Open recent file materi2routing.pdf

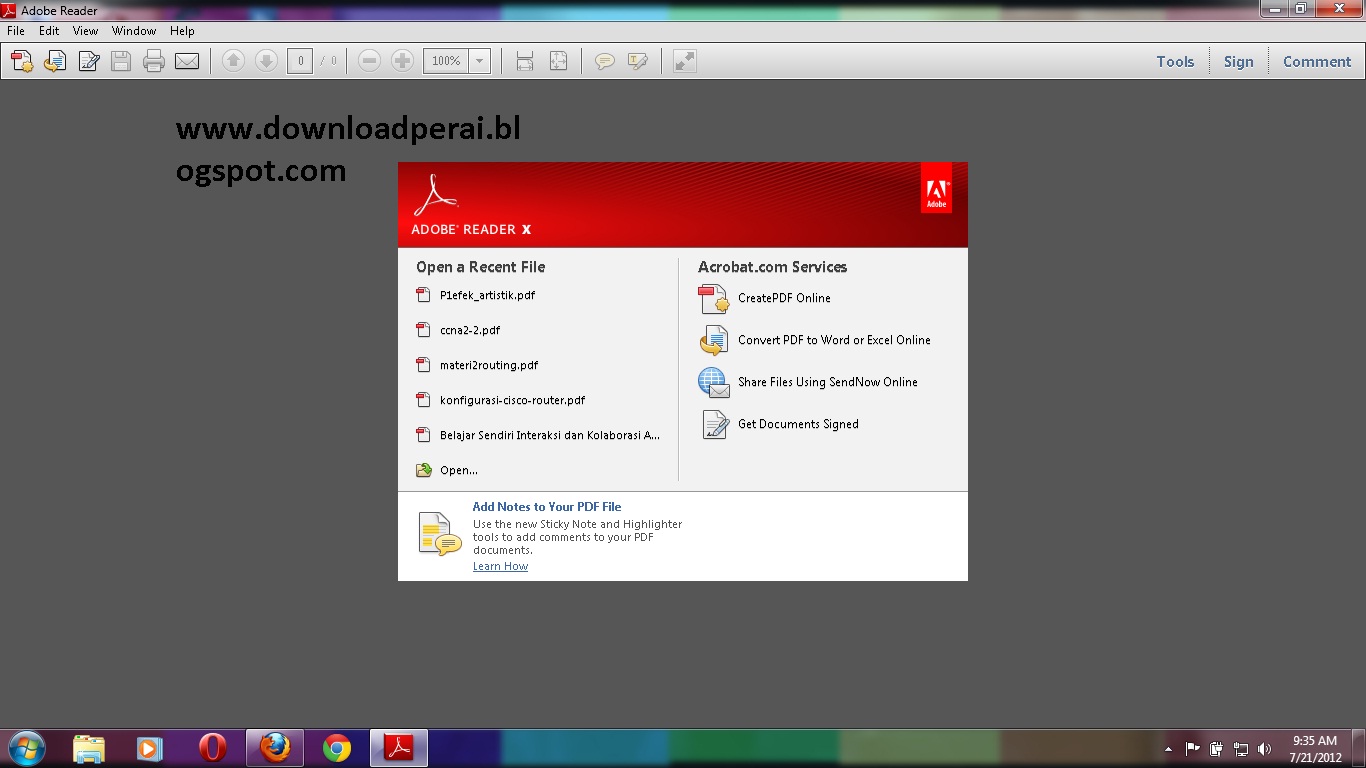pyautogui.click(x=489, y=365)
